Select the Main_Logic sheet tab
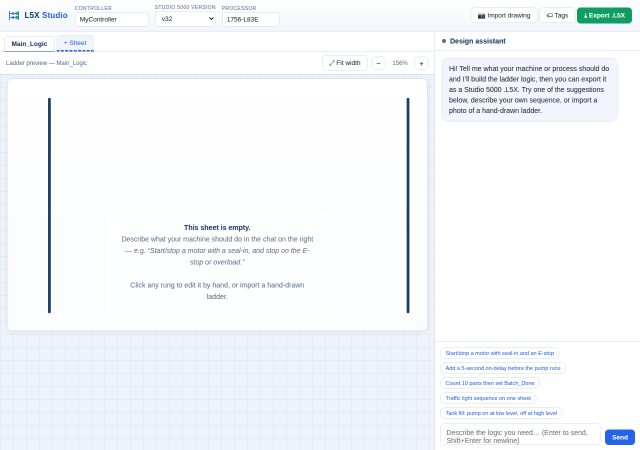The height and width of the screenshot is (450, 640). tap(29, 44)
